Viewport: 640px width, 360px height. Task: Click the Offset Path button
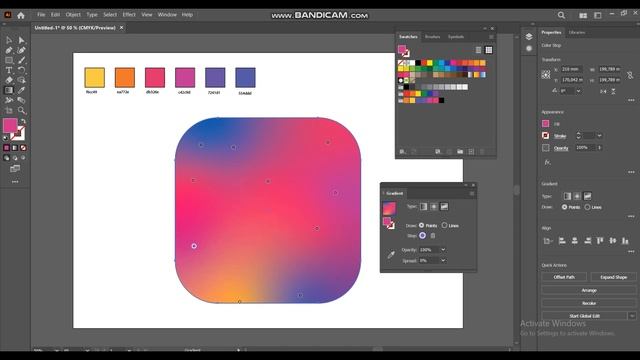(564, 277)
